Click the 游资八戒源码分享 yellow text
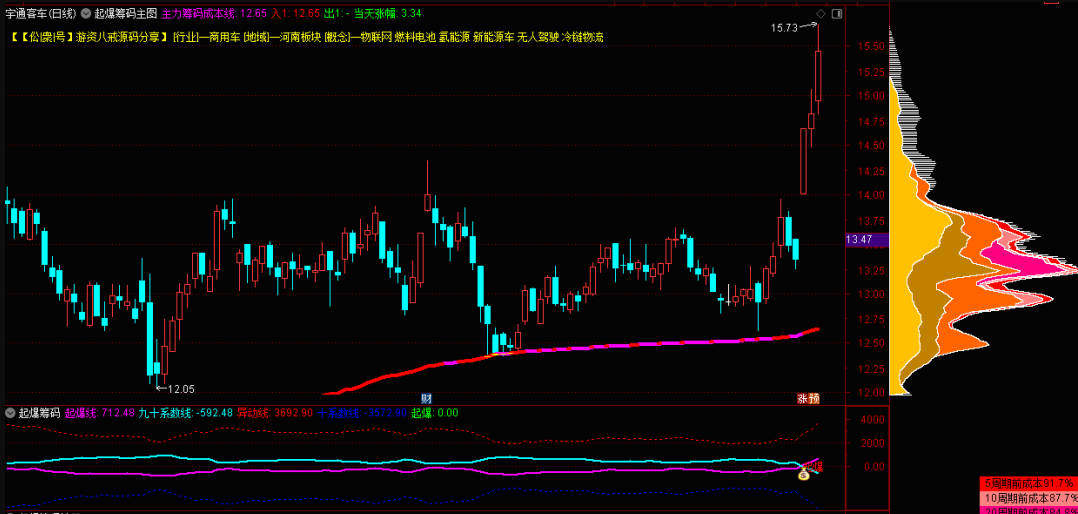The height and width of the screenshot is (514, 1078). click(x=117, y=37)
